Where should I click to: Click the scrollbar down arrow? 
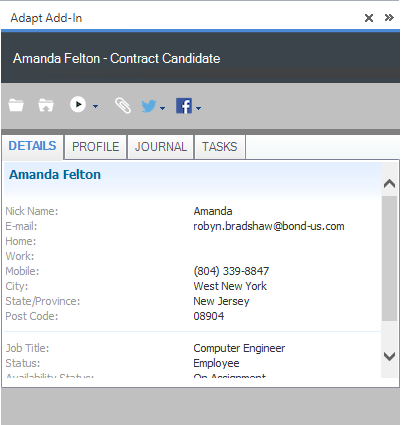tap(389, 356)
